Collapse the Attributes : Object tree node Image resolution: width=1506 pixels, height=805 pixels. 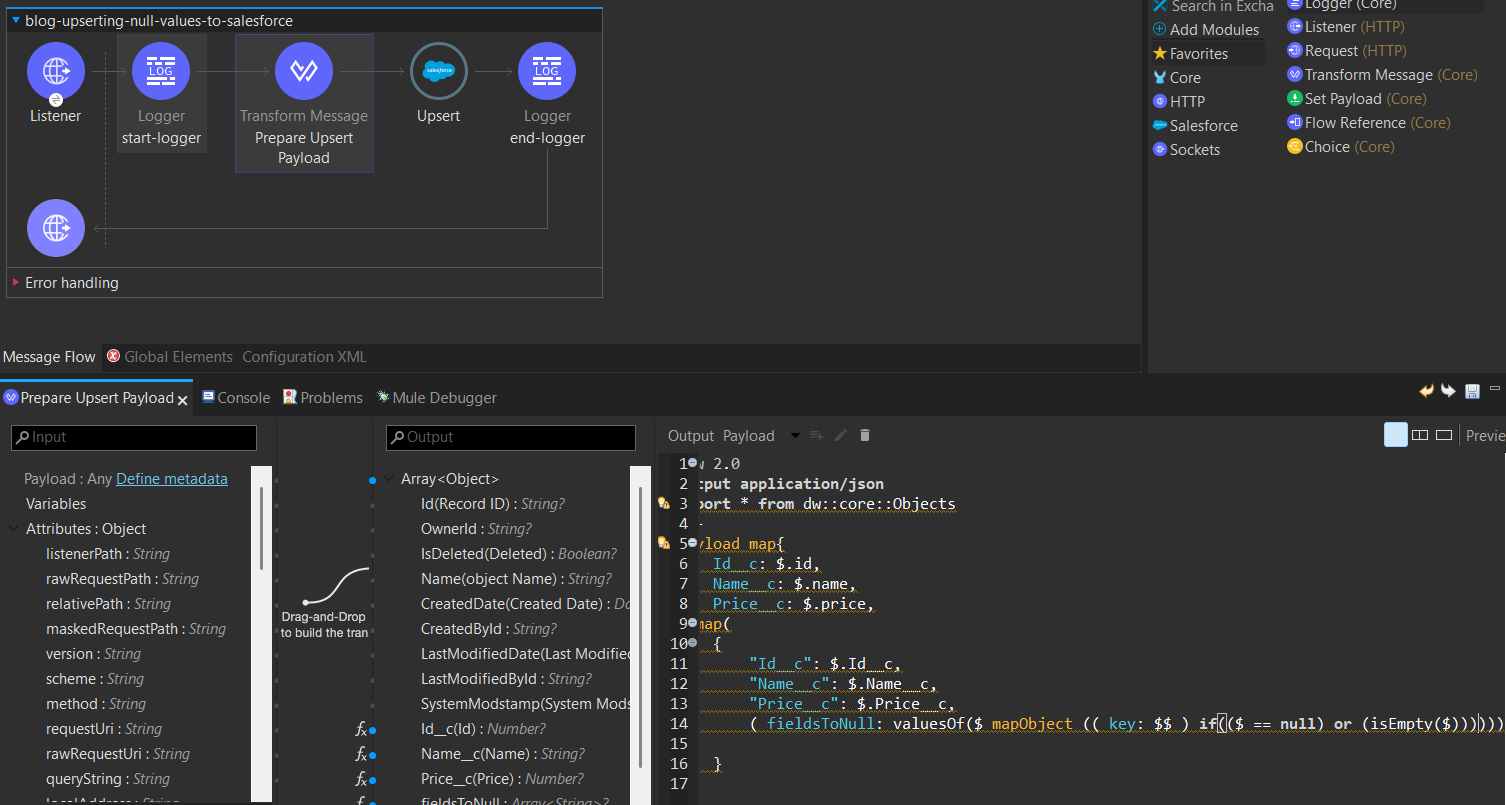click(14, 529)
